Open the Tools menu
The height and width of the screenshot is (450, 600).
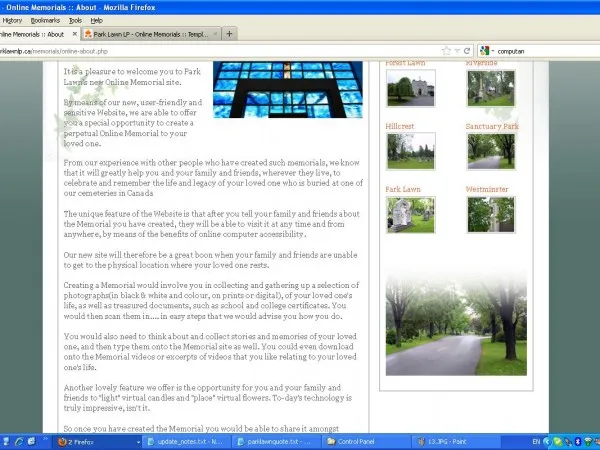pos(75,20)
